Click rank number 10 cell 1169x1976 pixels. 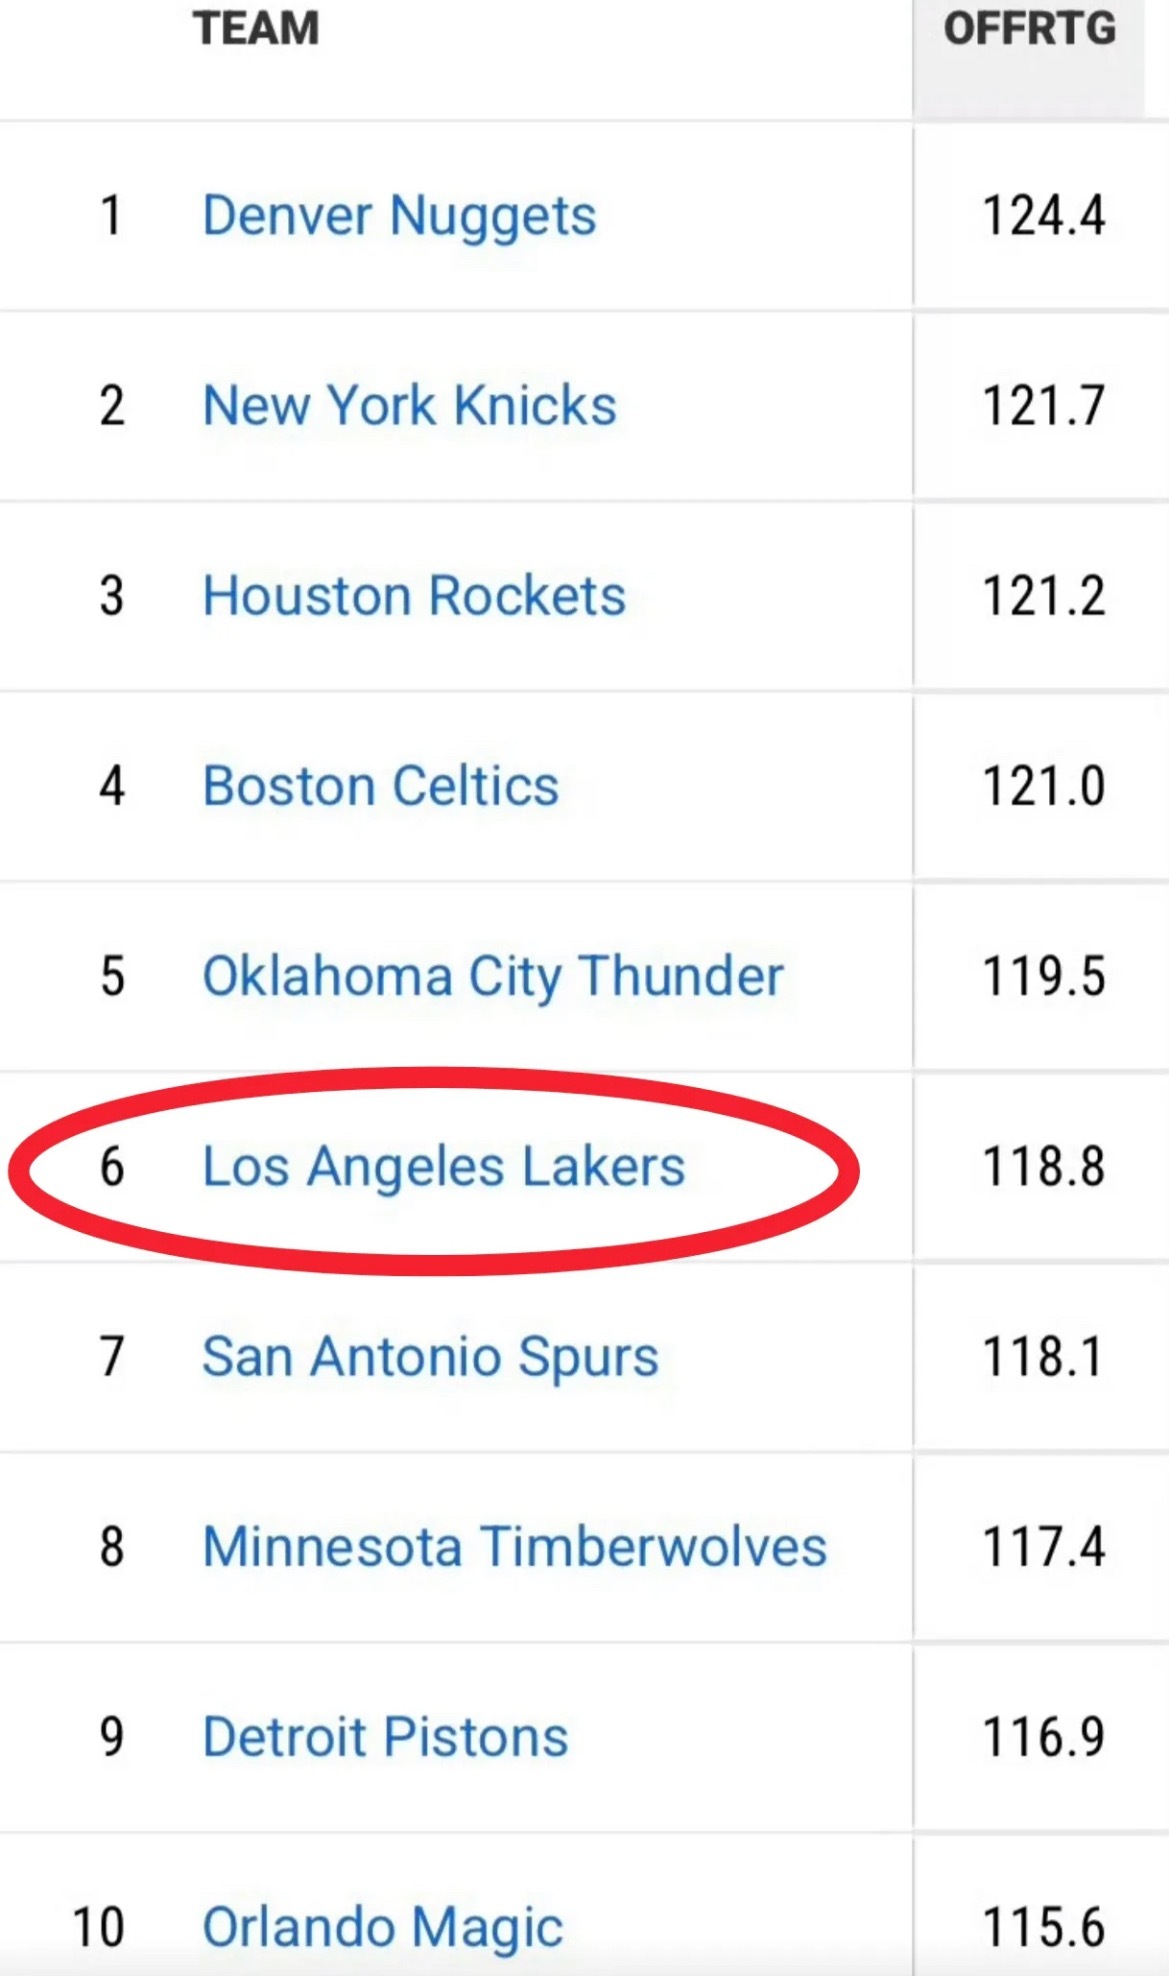(99, 1927)
